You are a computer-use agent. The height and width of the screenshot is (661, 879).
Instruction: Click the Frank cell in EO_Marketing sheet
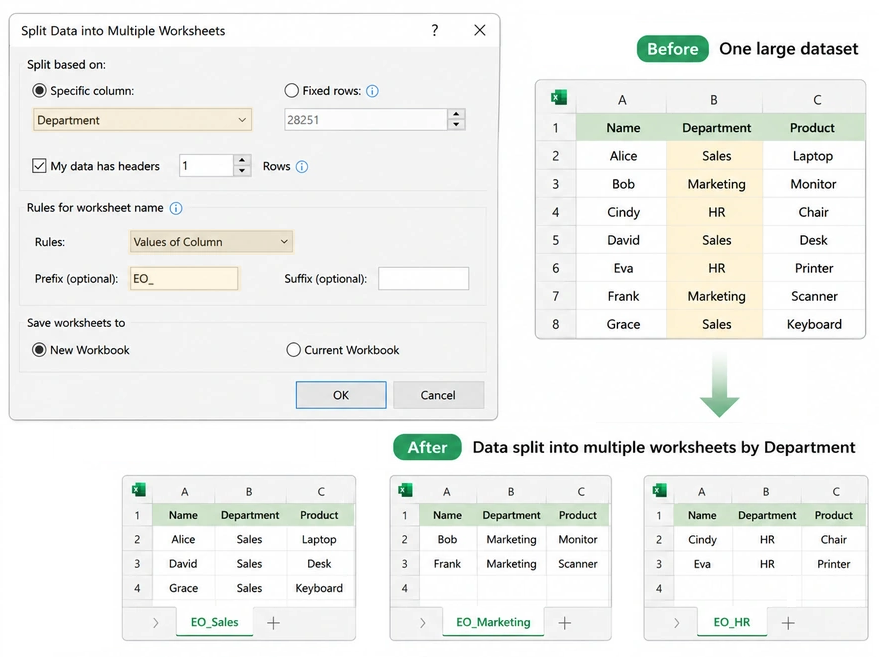[x=447, y=564]
